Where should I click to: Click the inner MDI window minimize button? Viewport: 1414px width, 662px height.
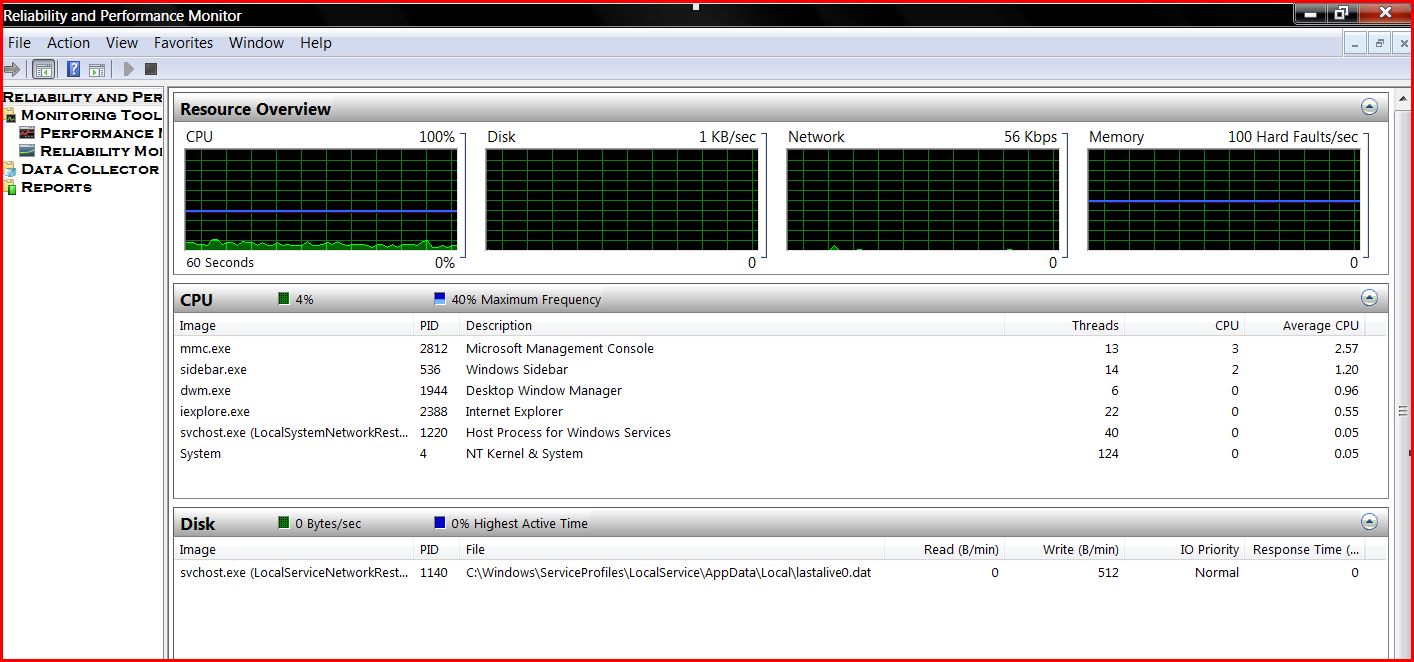1356,43
